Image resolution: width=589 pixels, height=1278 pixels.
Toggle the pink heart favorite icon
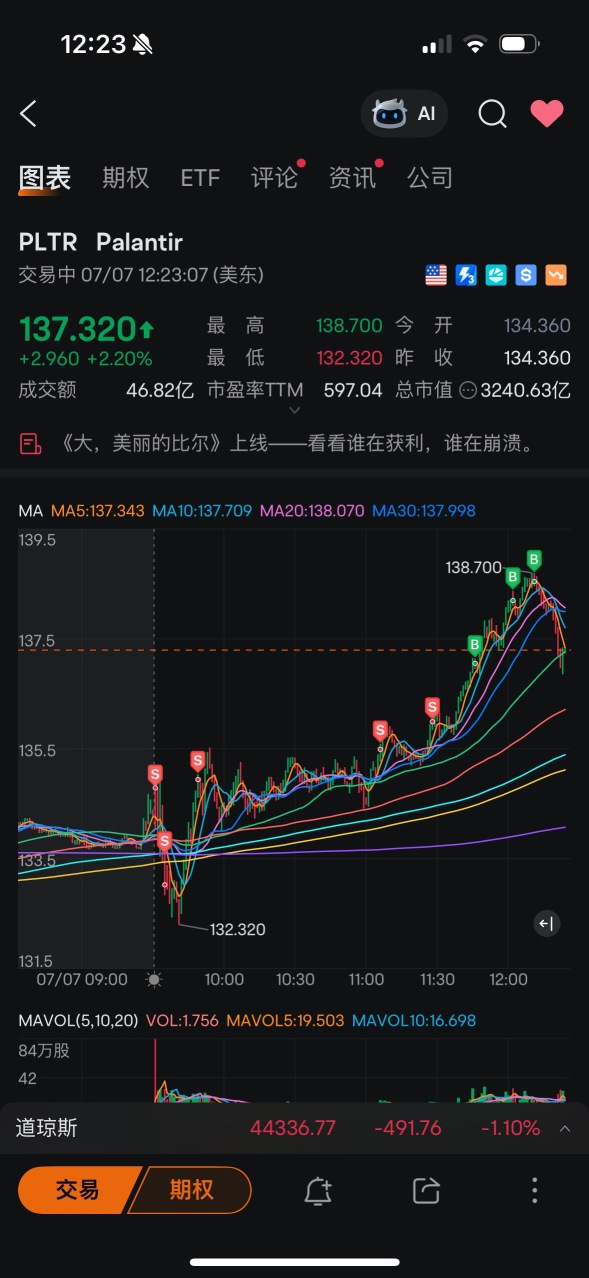pyautogui.click(x=547, y=114)
